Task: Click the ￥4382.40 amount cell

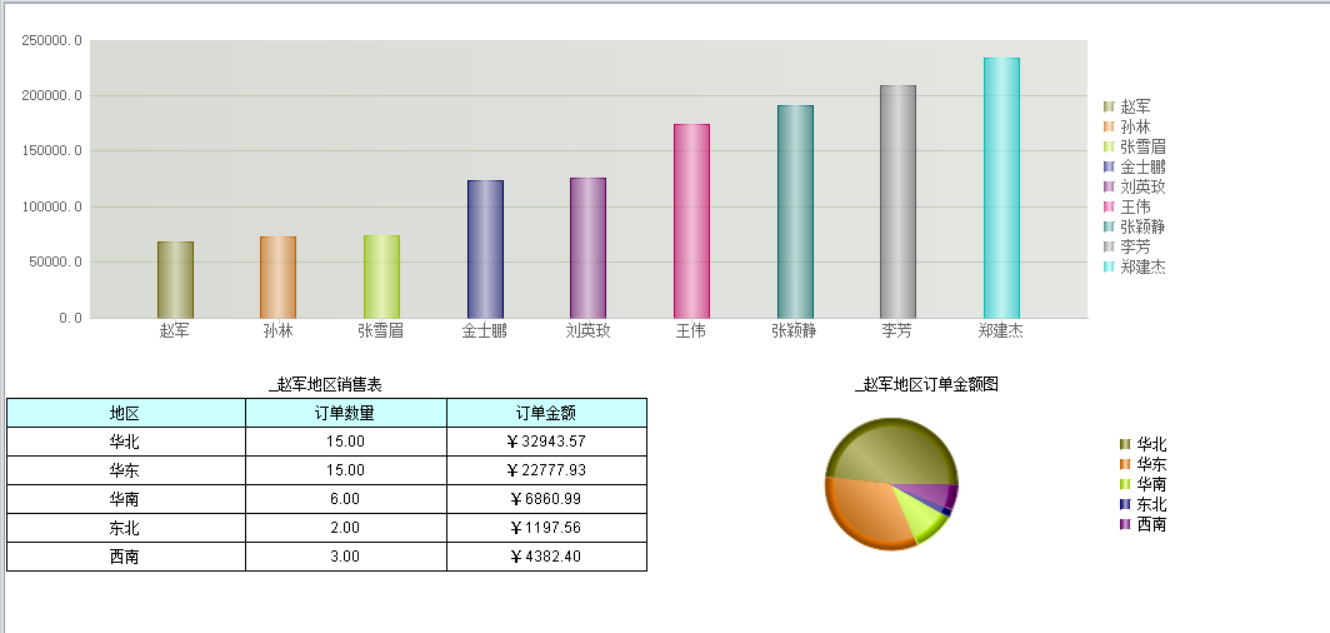Action: (547, 557)
